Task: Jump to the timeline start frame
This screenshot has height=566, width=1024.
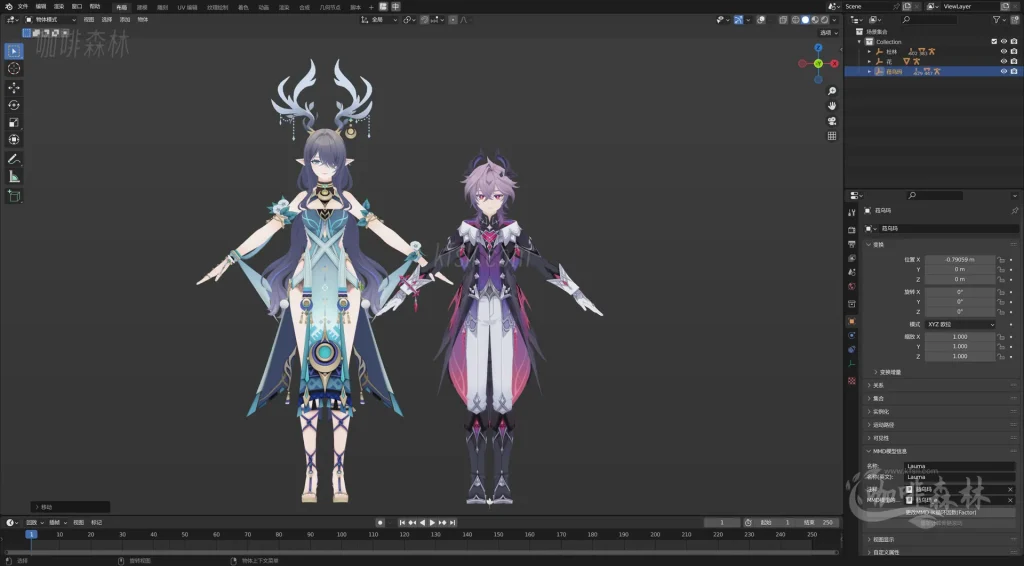Action: pos(402,523)
